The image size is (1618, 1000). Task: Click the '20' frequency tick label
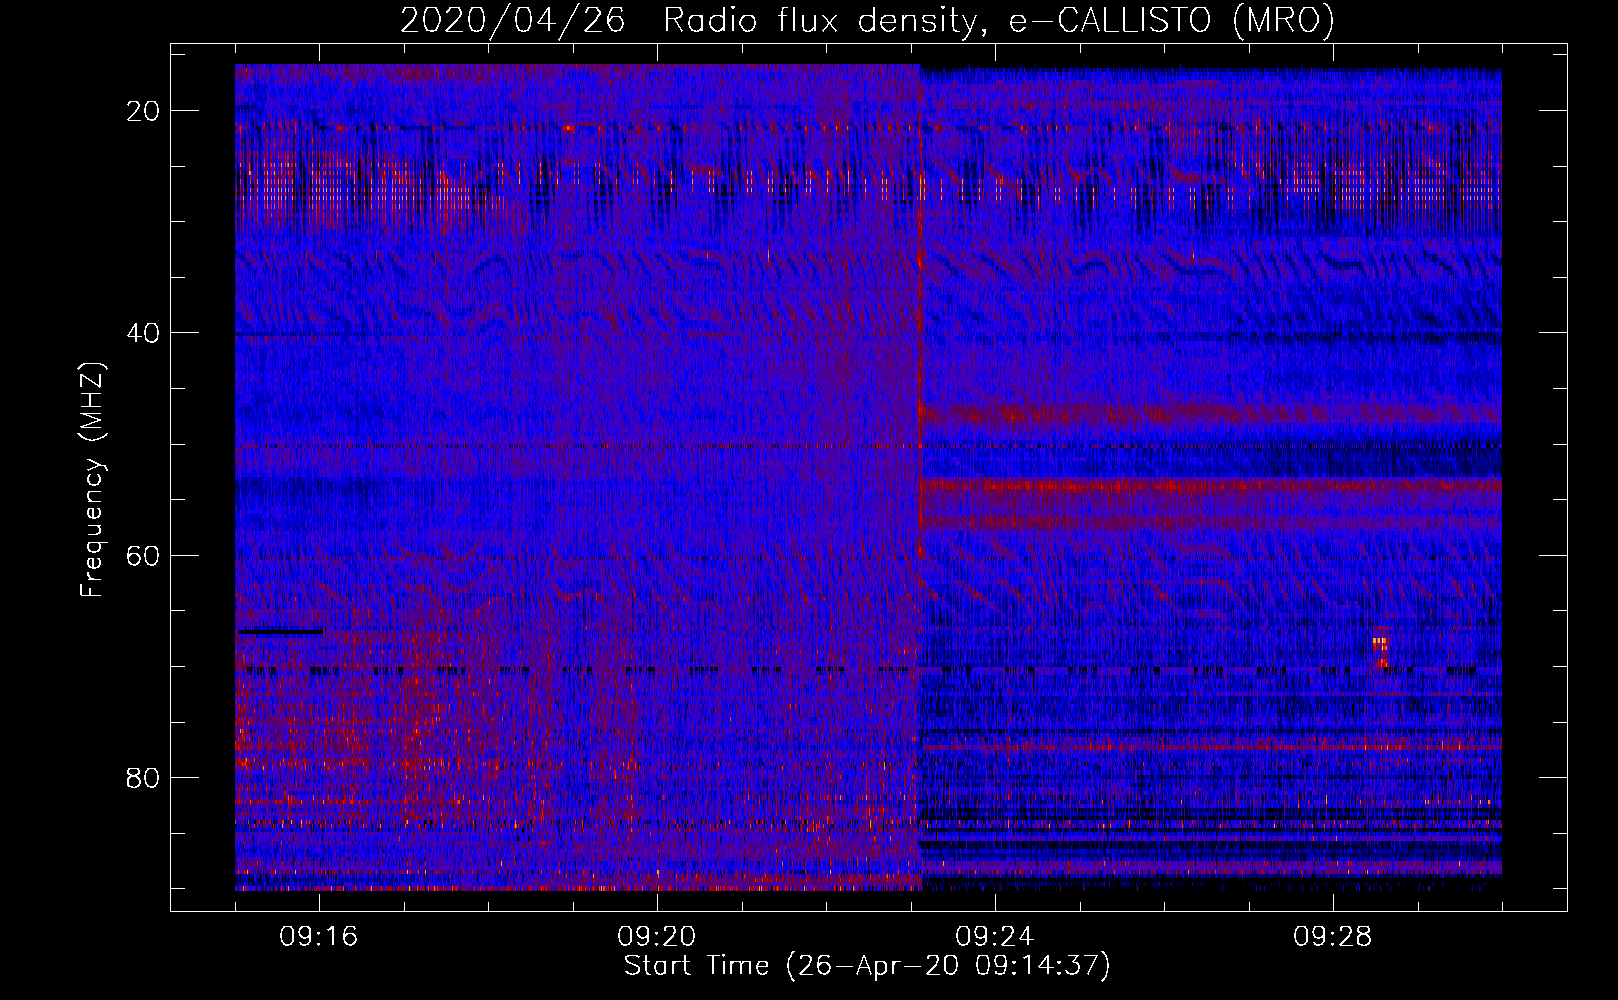pos(144,111)
